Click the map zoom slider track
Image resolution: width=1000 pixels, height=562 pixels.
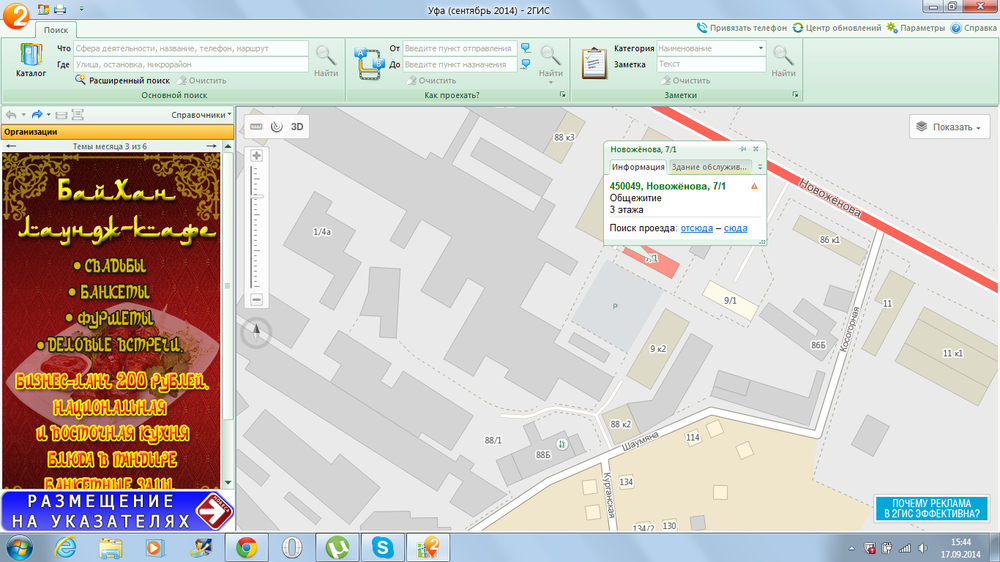point(256,228)
